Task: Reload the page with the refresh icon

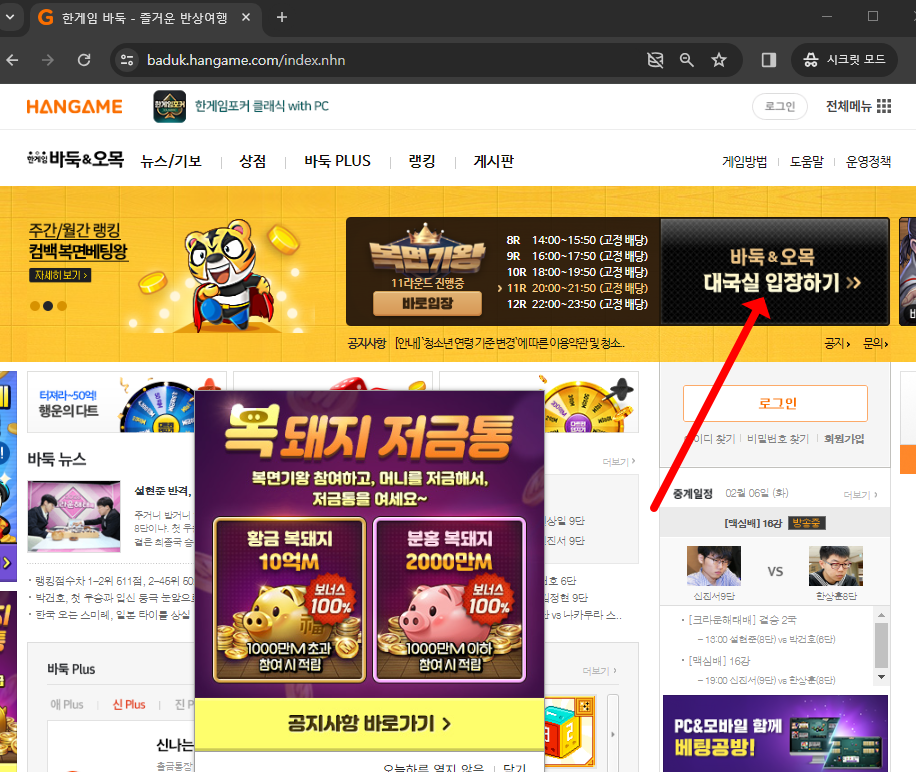Action: tap(84, 60)
